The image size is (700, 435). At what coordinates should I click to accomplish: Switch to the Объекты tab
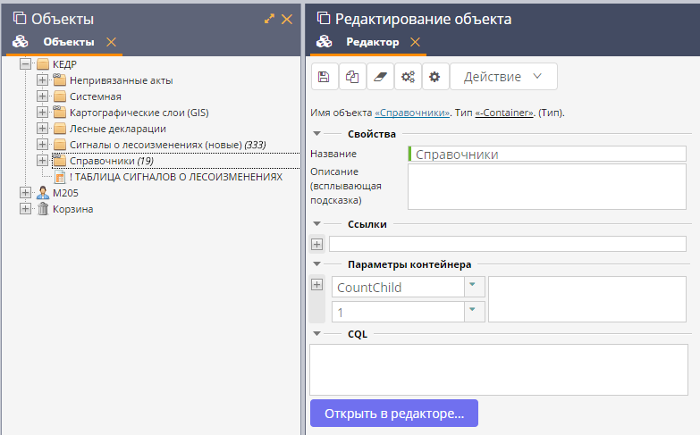[x=69, y=42]
